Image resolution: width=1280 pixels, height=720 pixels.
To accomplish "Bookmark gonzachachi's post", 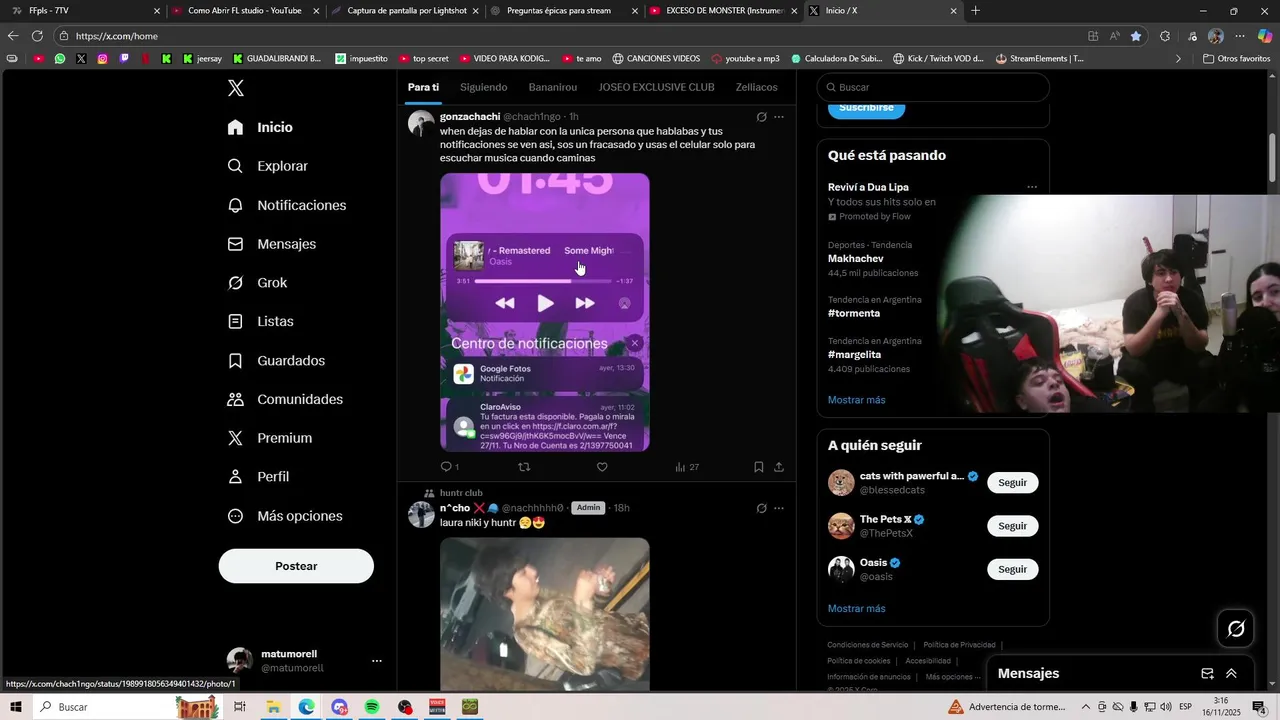I will tap(759, 467).
